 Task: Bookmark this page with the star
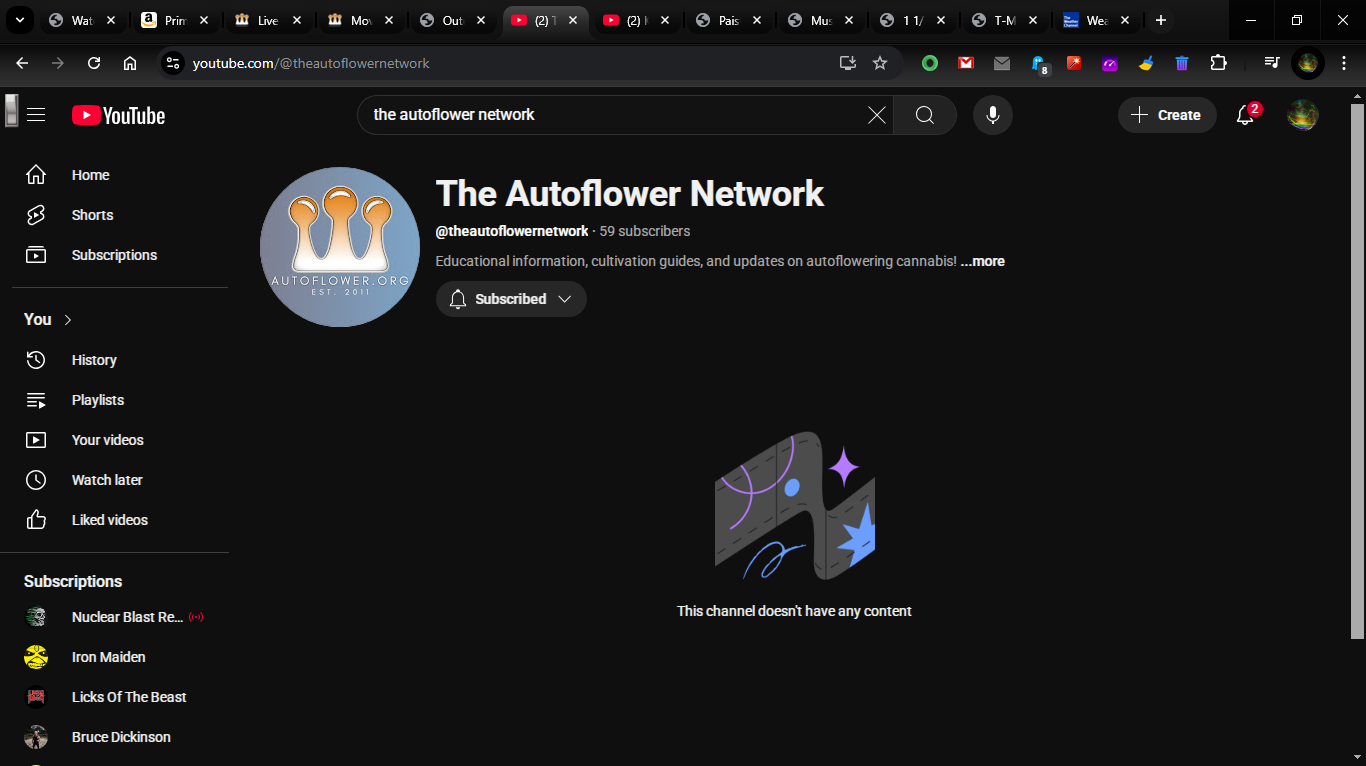tap(880, 63)
